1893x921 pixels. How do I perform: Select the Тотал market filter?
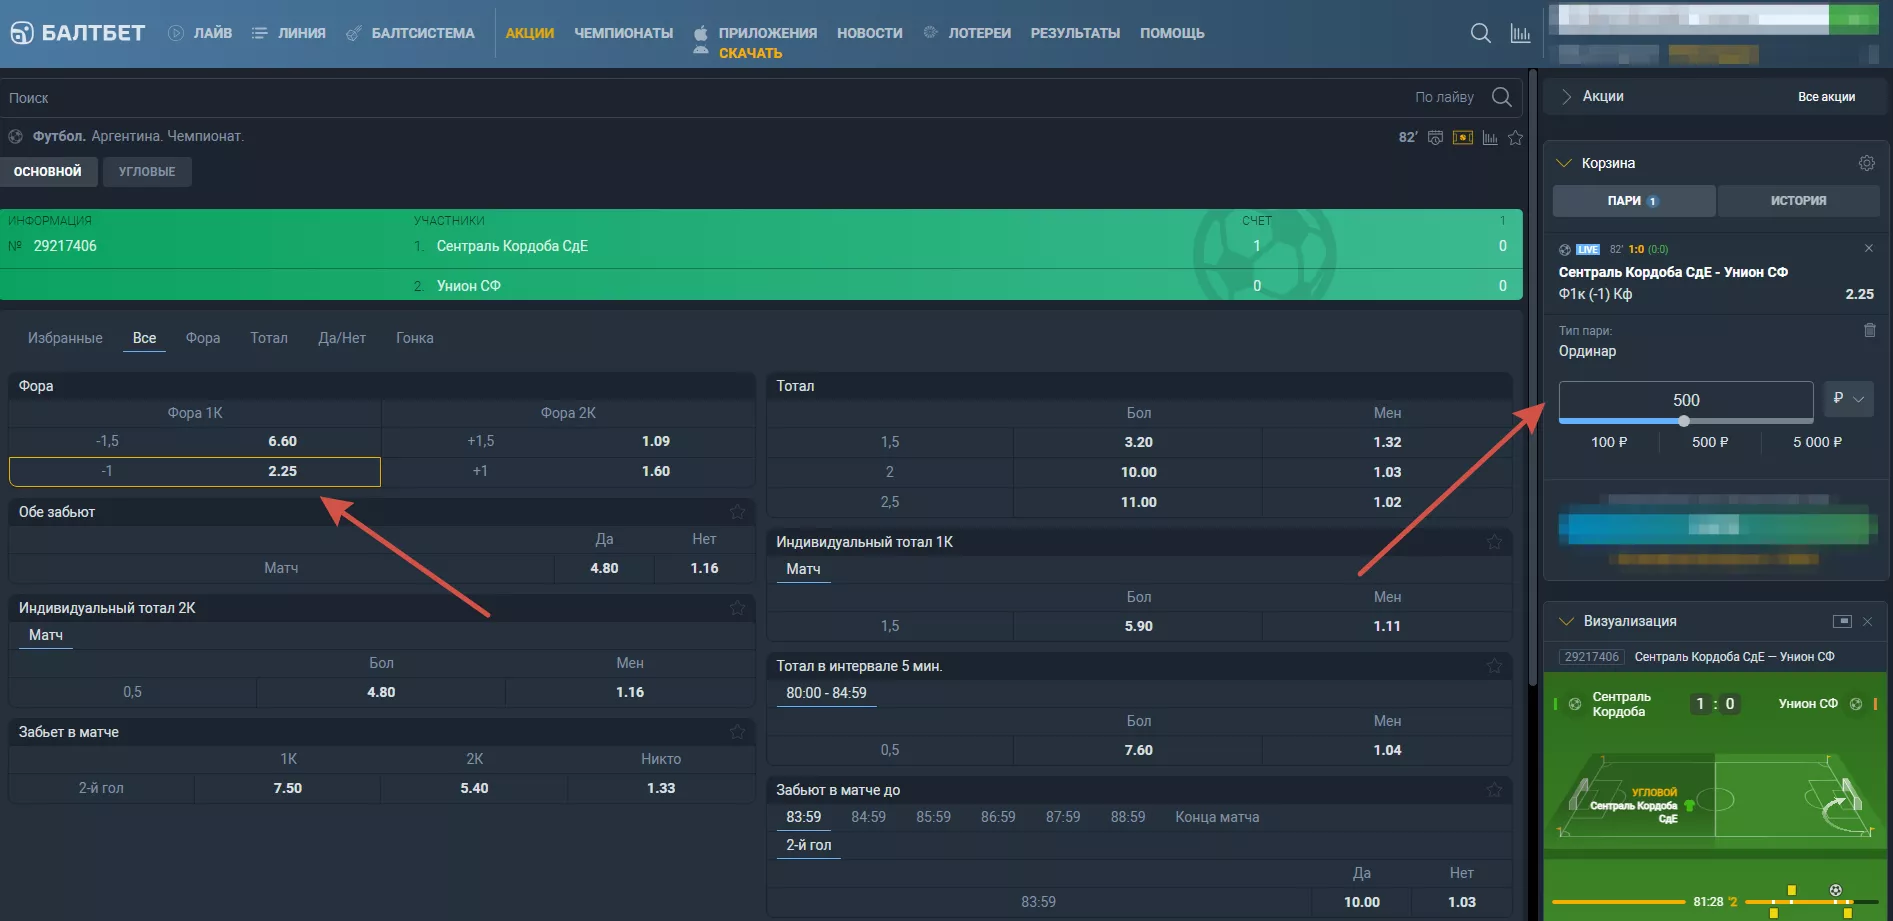pos(268,338)
